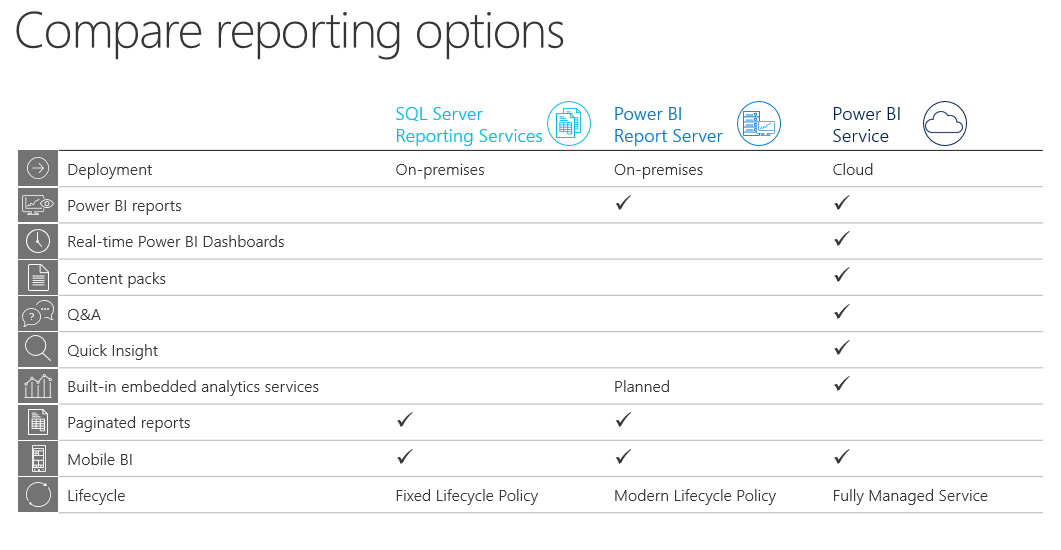Viewport: 1061px width, 550px height.
Task: Click the Lifecycle circular arrow icon
Action: pos(38,495)
